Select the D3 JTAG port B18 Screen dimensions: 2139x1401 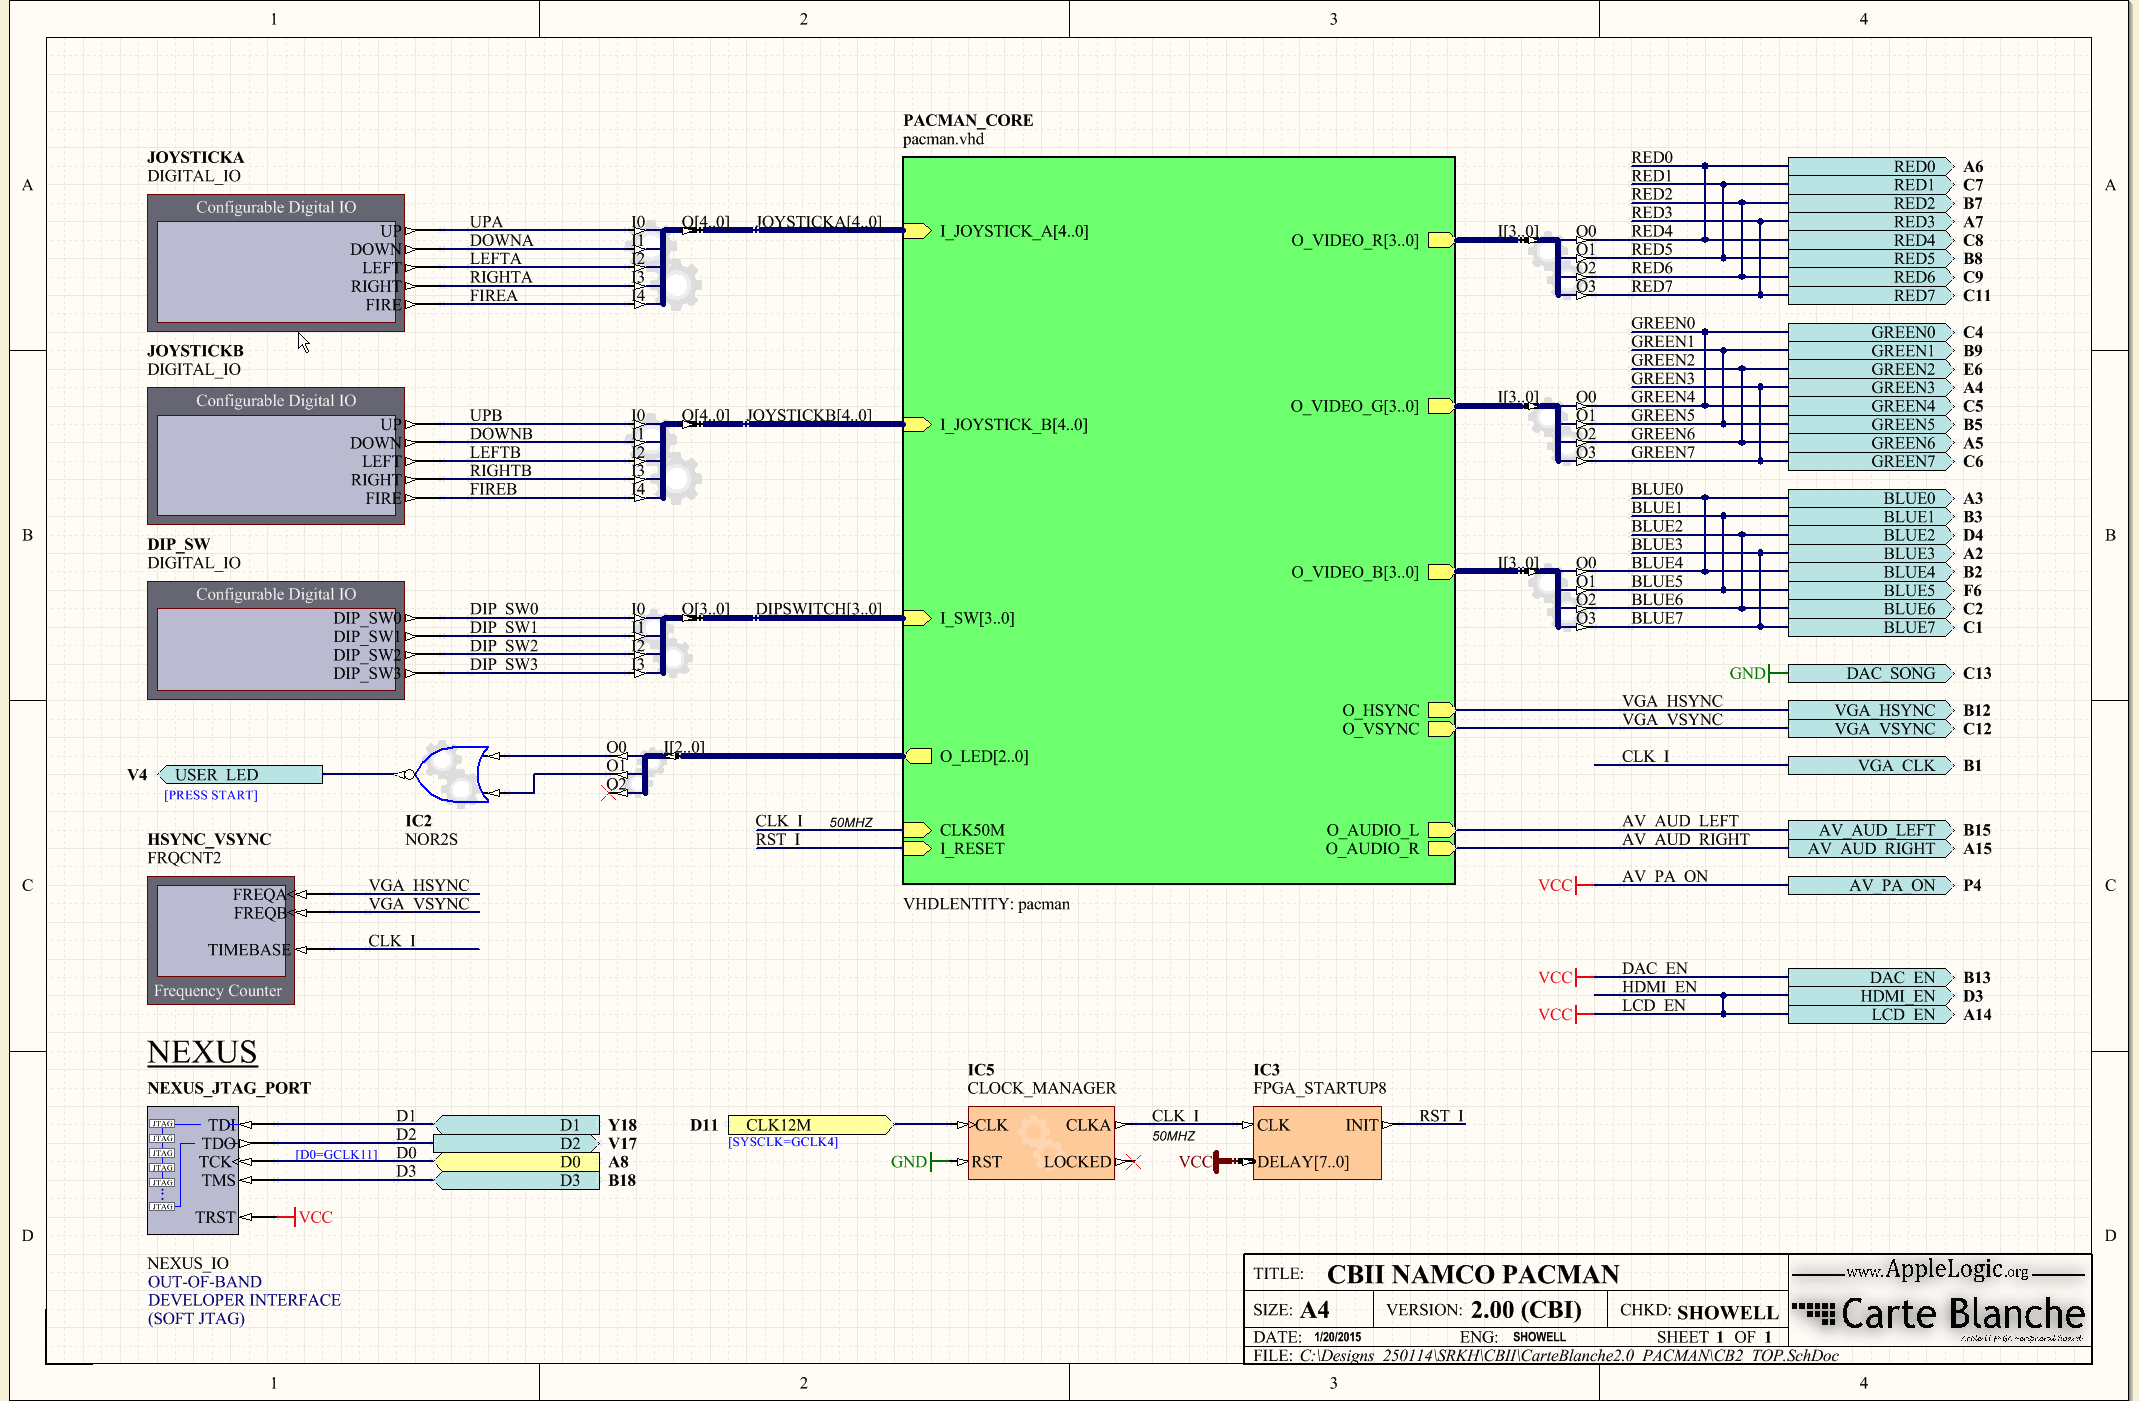[x=517, y=1180]
